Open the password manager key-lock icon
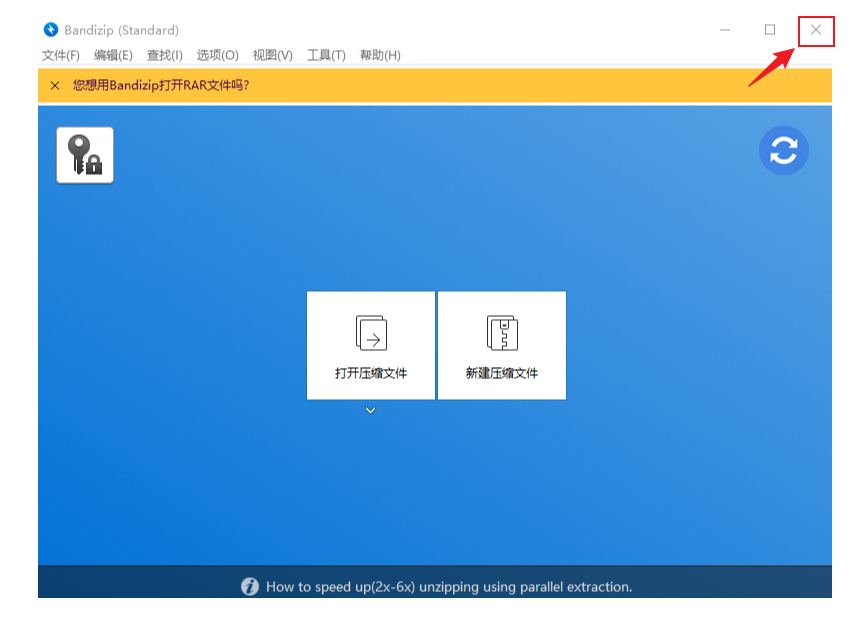 click(85, 155)
